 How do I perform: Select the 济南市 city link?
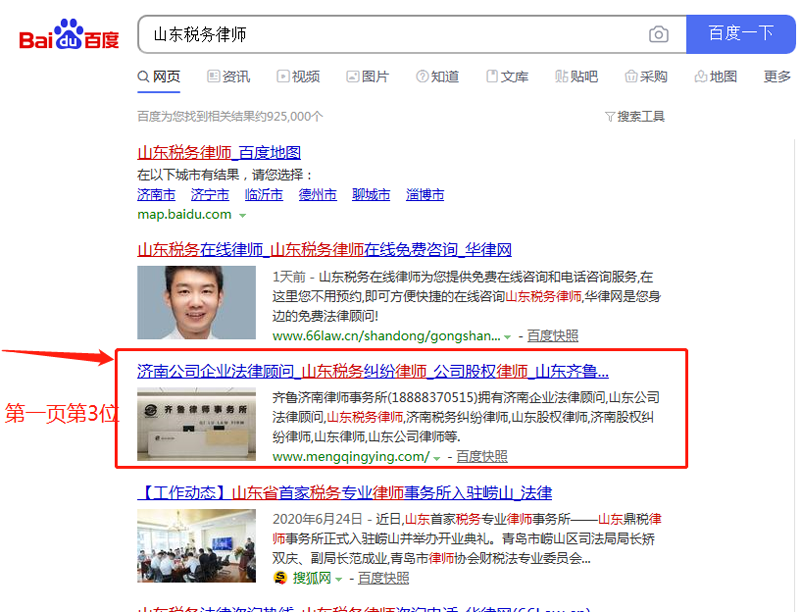[x=156, y=195]
